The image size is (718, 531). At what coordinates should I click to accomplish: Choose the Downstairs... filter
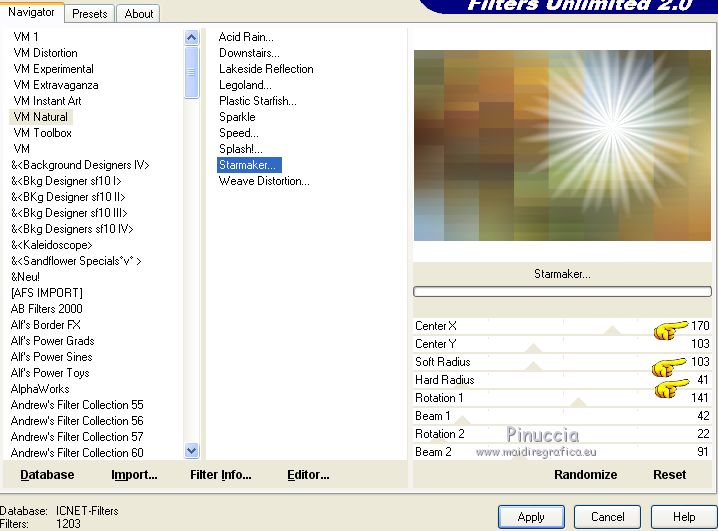pyautogui.click(x=249, y=53)
